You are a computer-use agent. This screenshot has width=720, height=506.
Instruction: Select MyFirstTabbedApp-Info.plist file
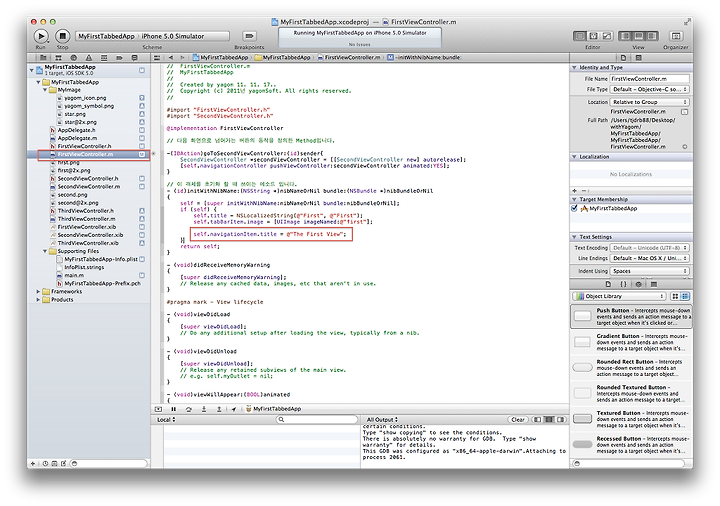[101, 259]
